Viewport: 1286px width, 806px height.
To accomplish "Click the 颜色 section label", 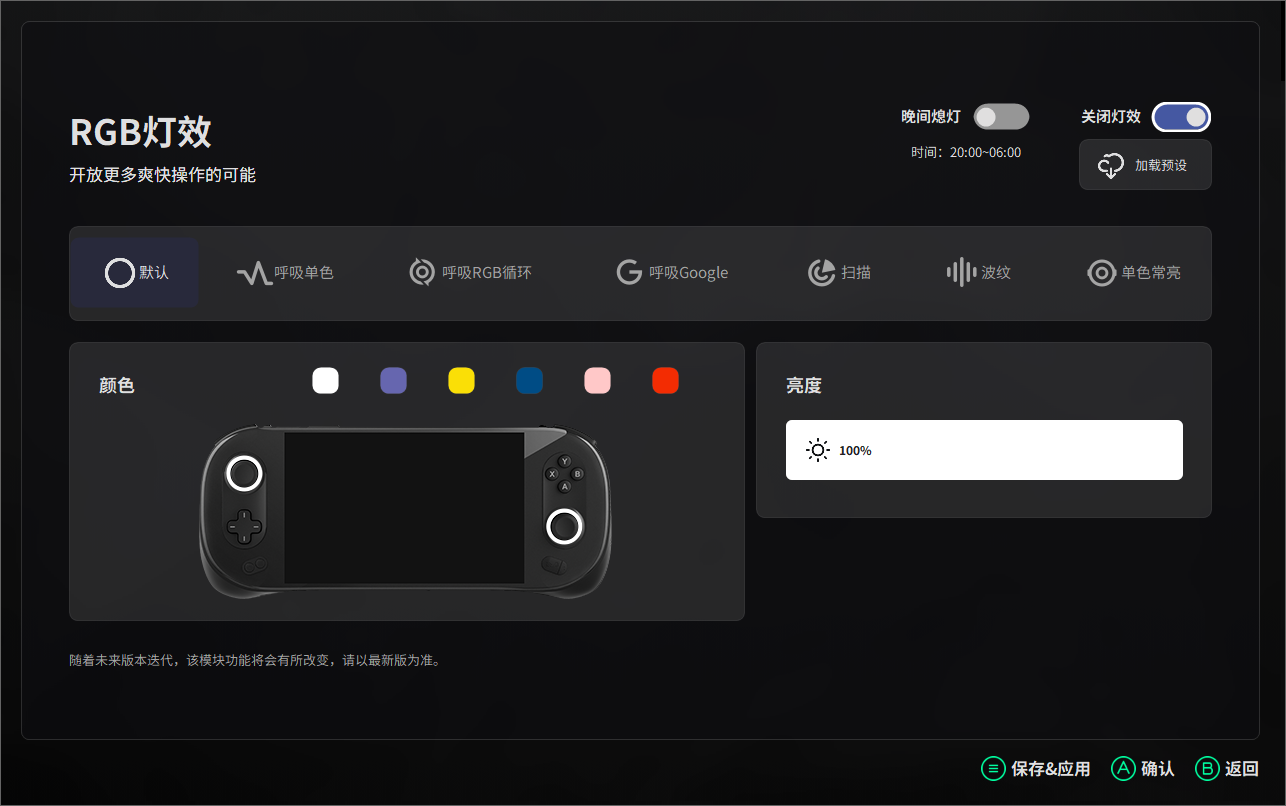I will coord(117,385).
